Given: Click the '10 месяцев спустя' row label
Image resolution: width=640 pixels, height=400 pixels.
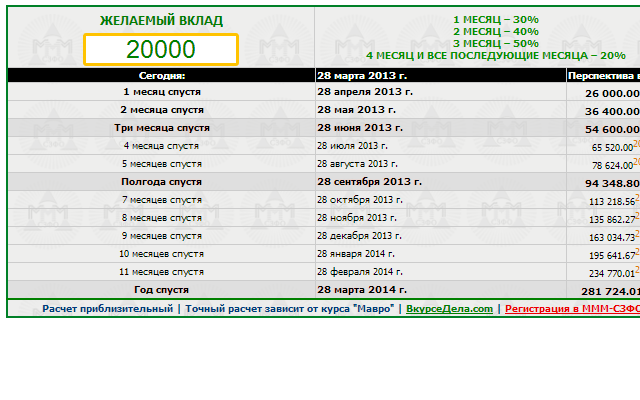Looking at the screenshot, I should (162, 254).
